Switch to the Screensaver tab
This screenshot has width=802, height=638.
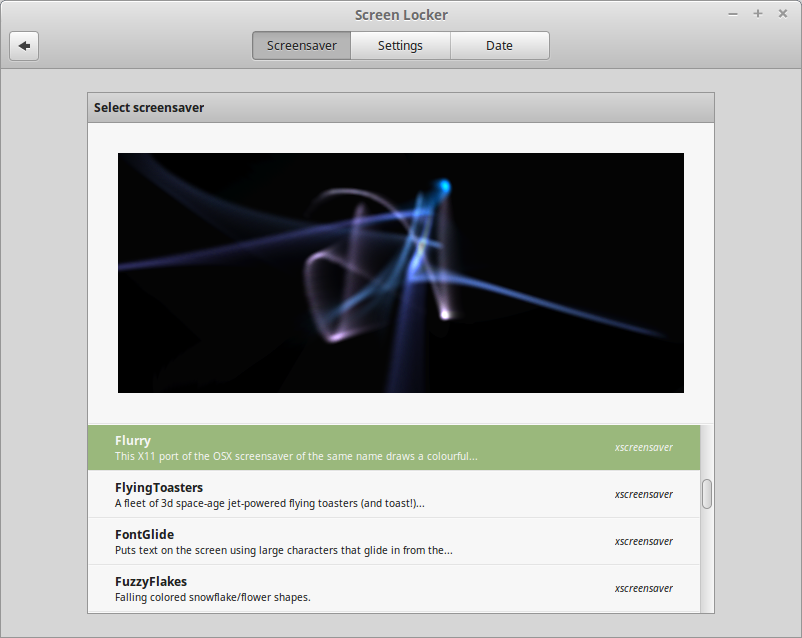click(x=301, y=46)
